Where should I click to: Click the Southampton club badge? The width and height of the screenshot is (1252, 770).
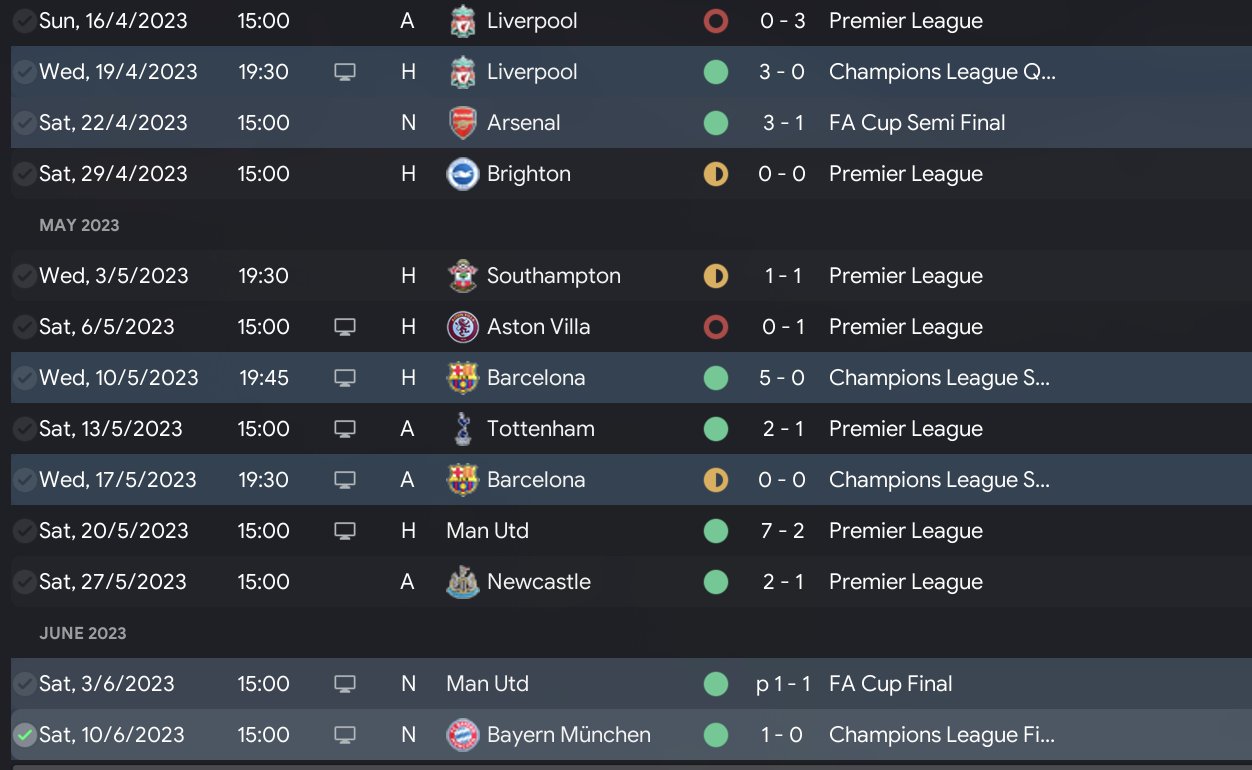click(x=462, y=276)
